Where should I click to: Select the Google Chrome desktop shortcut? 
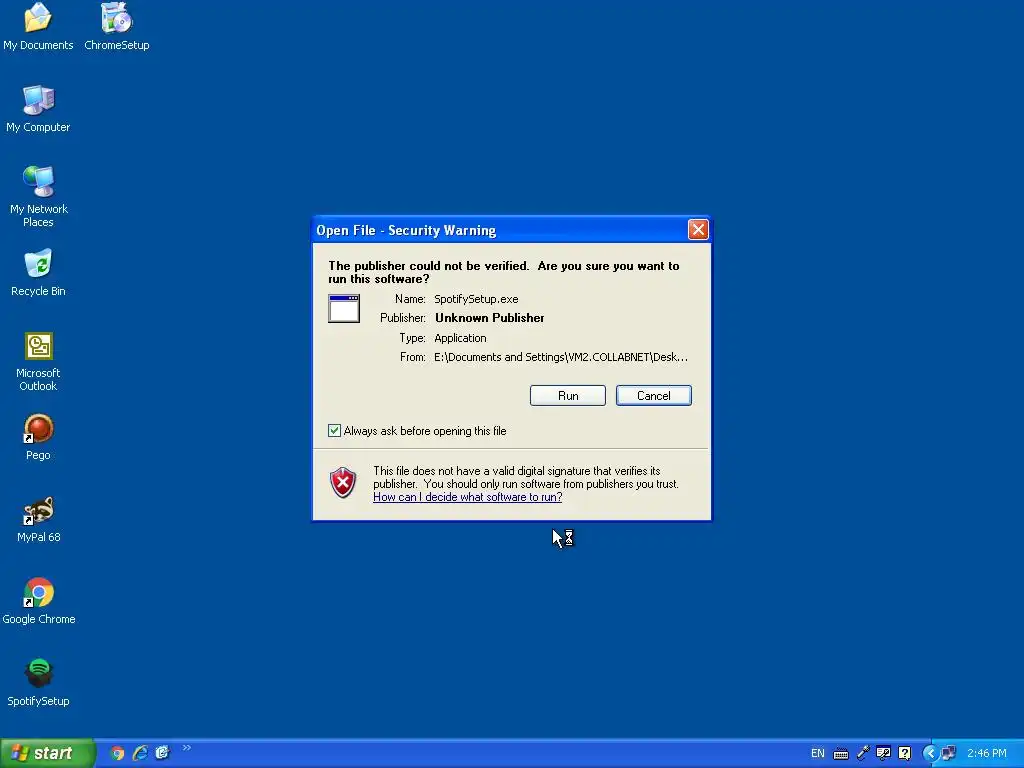tap(39, 601)
